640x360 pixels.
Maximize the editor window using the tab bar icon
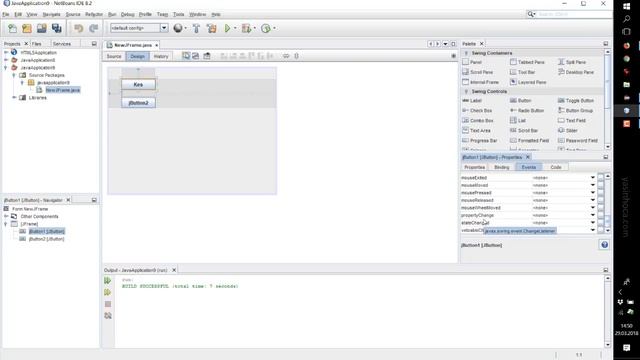click(453, 44)
